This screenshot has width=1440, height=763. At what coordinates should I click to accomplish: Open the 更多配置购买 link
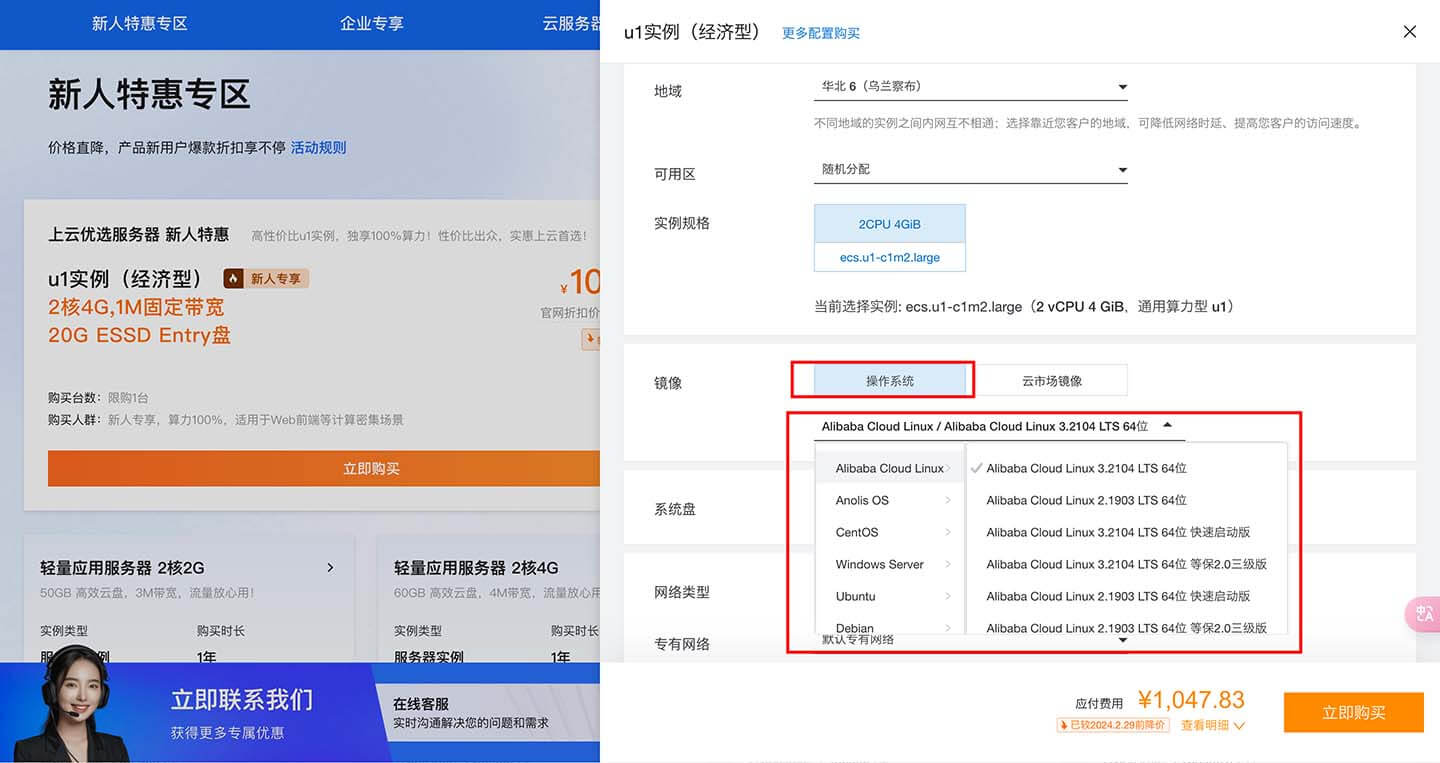click(x=821, y=33)
